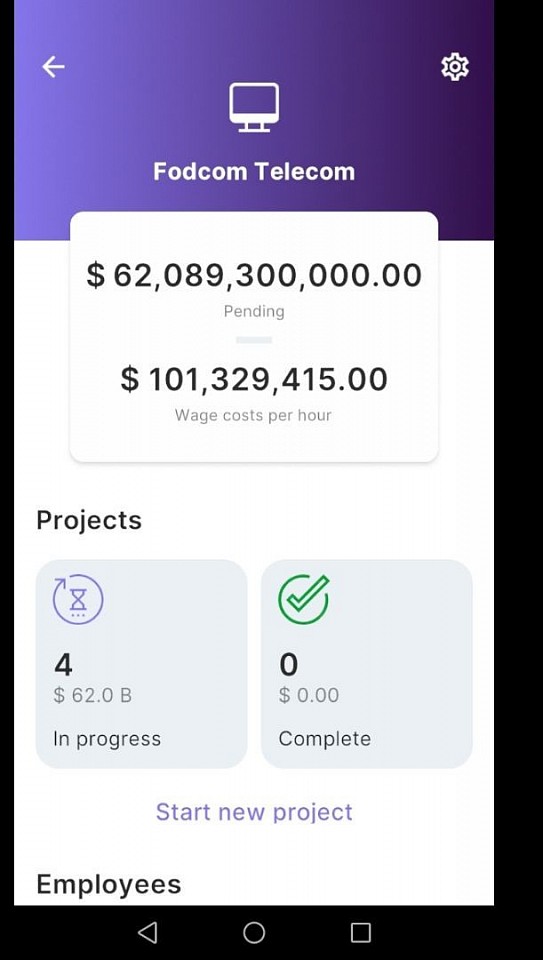Tap the number 4 in-progress count
This screenshot has width=543, height=960.
pyautogui.click(x=63, y=665)
